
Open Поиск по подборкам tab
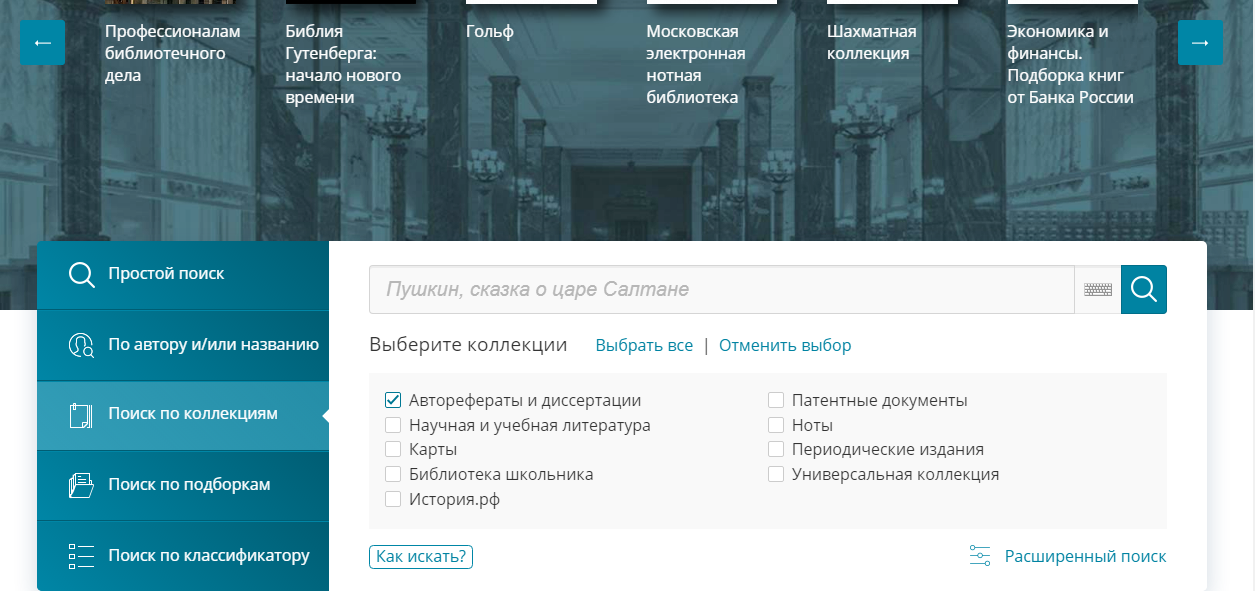point(183,485)
